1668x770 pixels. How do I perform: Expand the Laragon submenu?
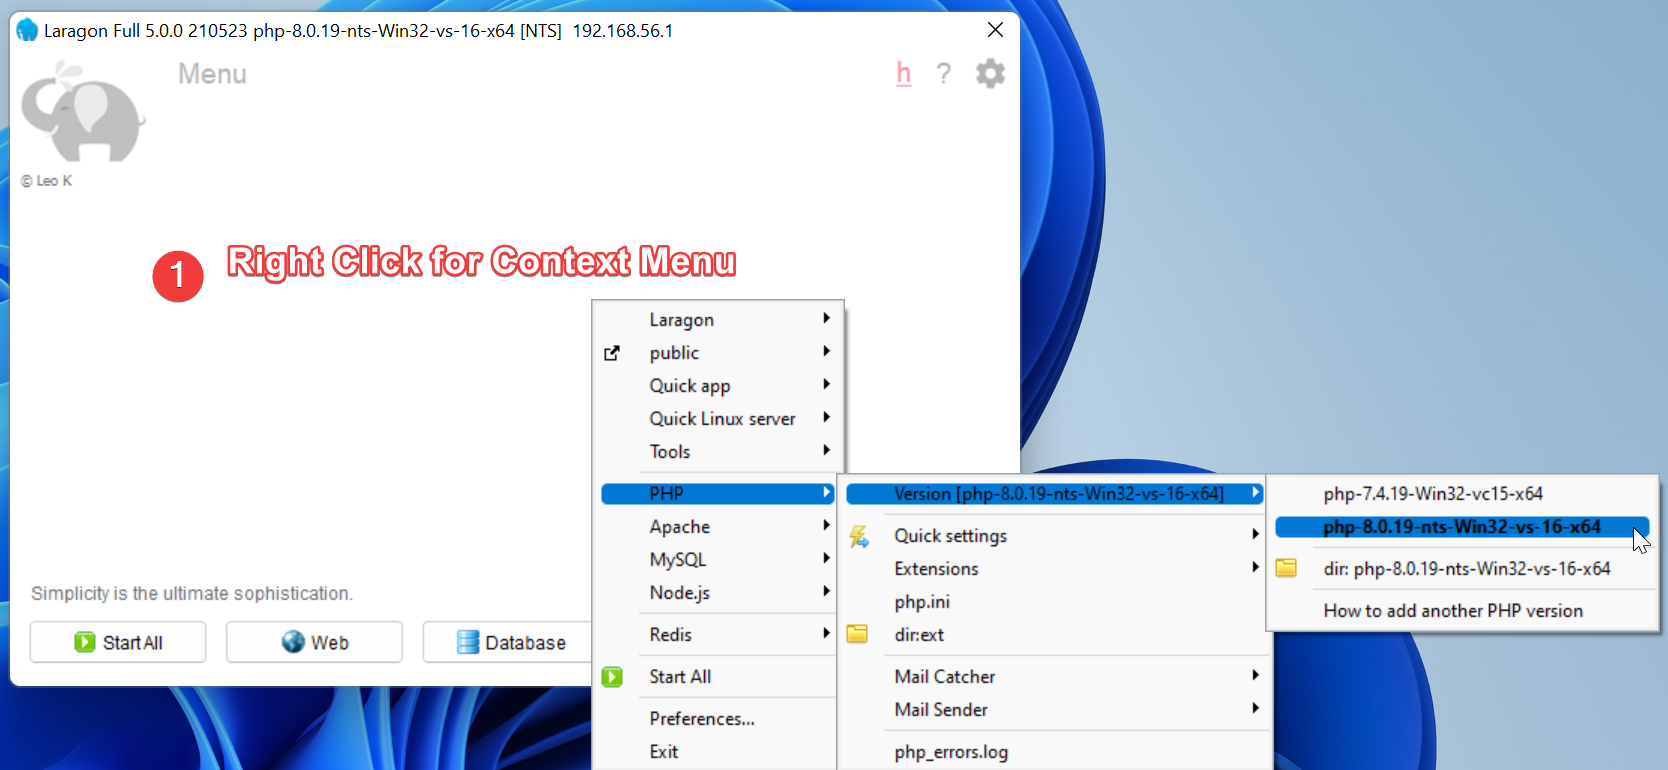718,320
